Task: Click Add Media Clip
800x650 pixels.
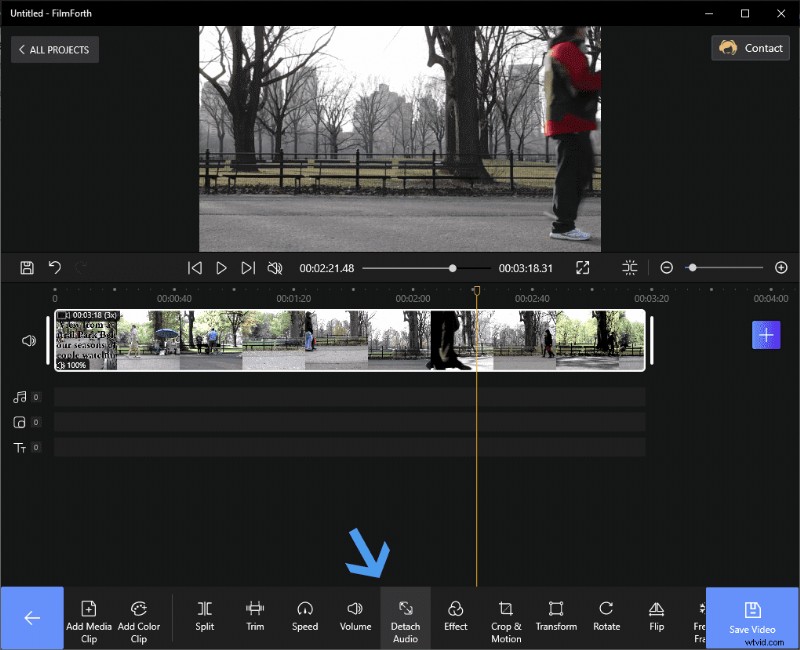Action: [x=88, y=617]
